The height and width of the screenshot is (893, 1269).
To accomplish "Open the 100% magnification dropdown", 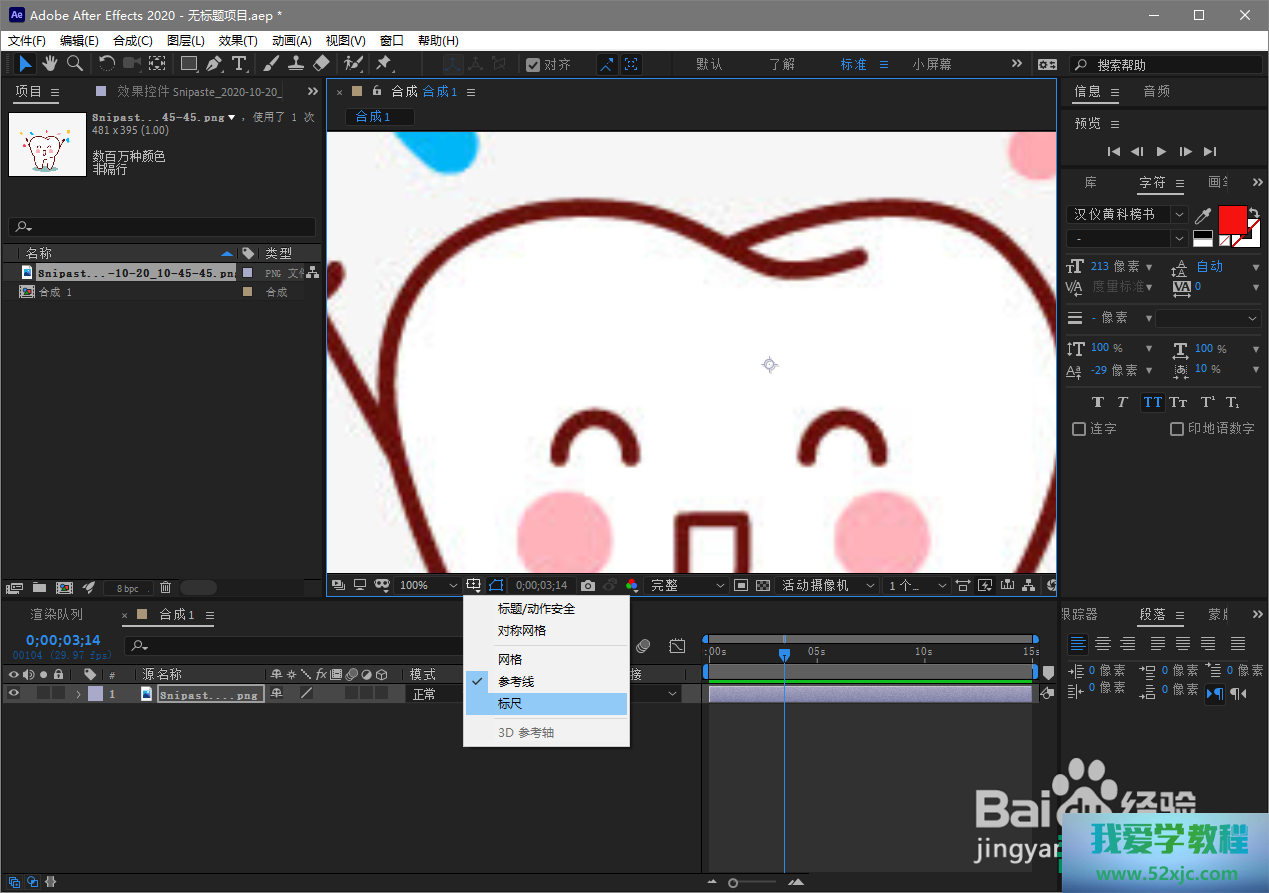I will pos(427,585).
